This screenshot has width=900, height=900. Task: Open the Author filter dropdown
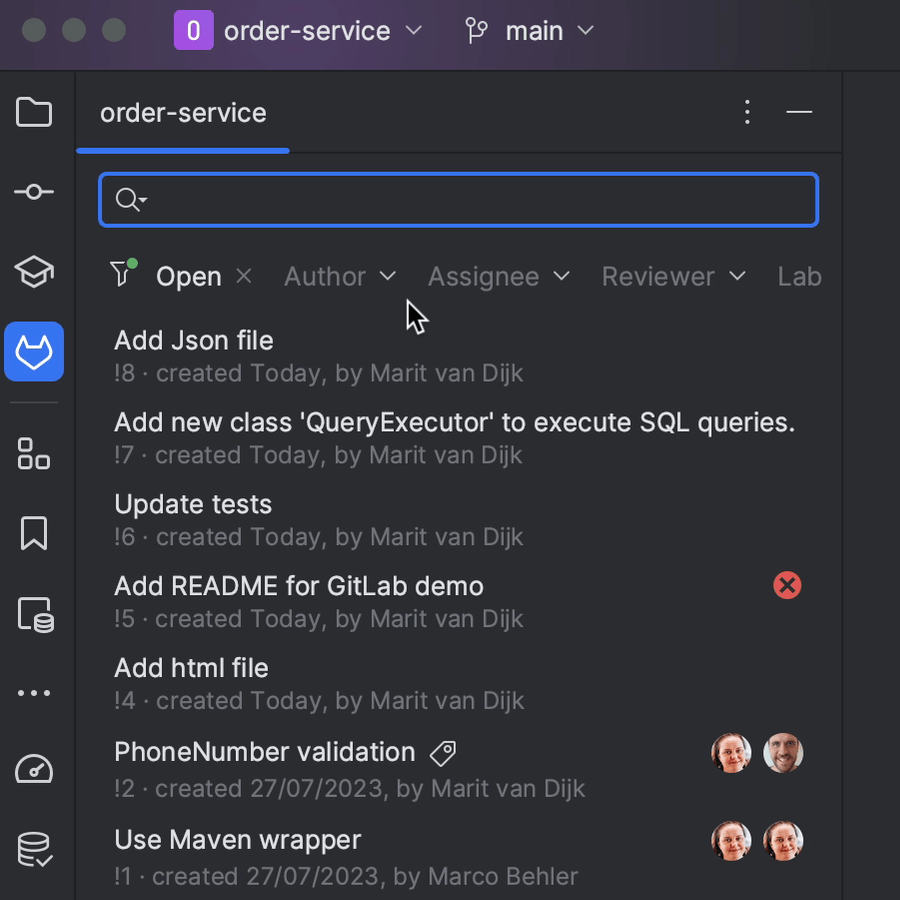[x=340, y=276]
